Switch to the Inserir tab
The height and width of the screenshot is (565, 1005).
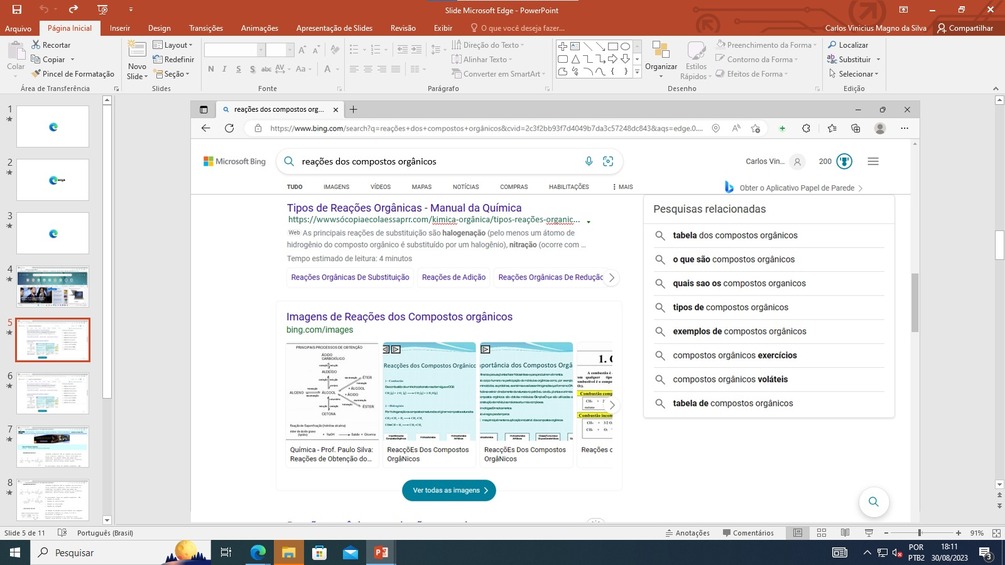pyautogui.click(x=119, y=28)
